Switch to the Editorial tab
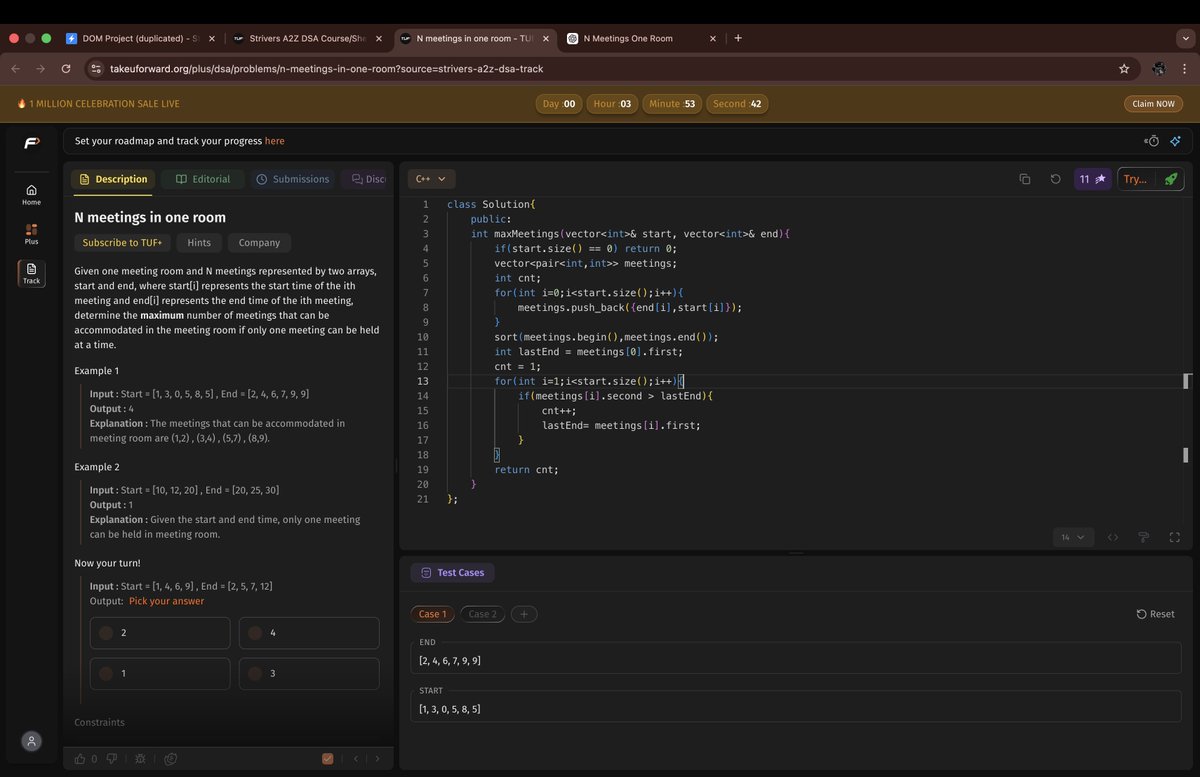This screenshot has height=777, width=1200. [x=203, y=179]
